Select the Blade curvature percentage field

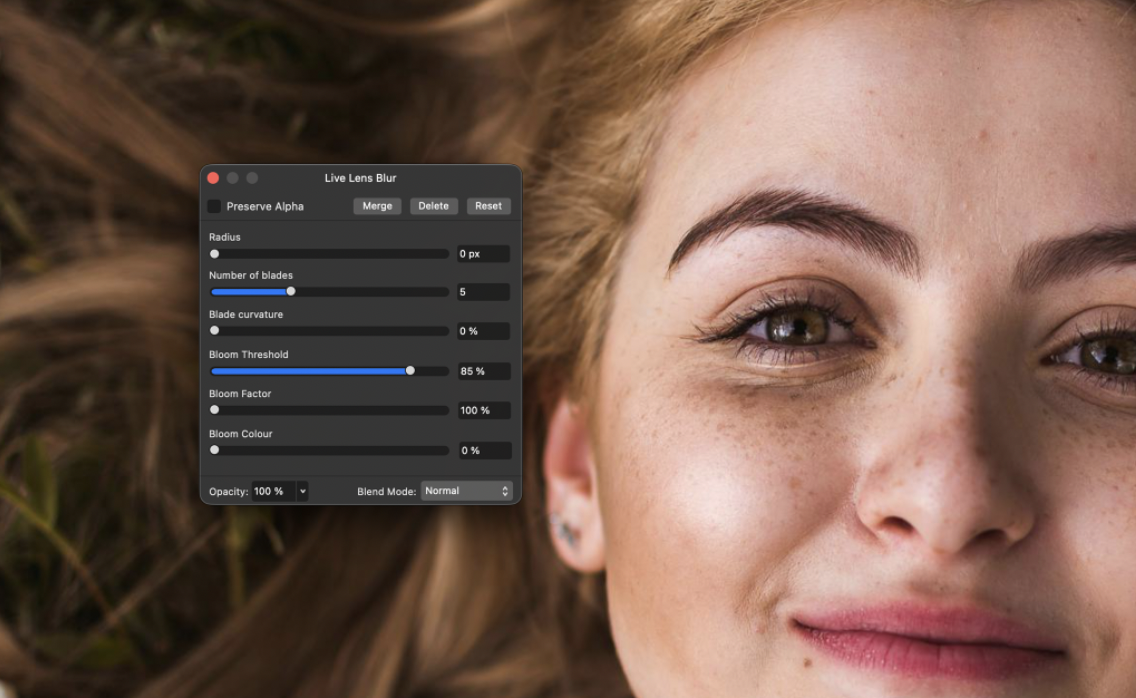pyautogui.click(x=483, y=331)
